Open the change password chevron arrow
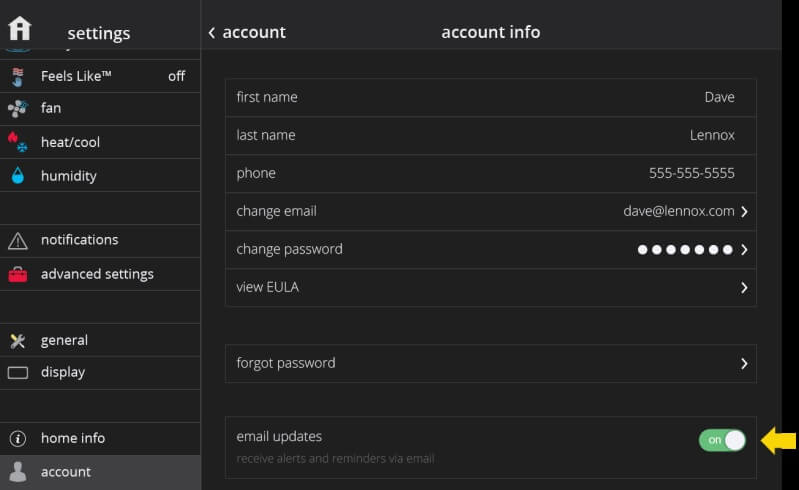 coord(744,250)
